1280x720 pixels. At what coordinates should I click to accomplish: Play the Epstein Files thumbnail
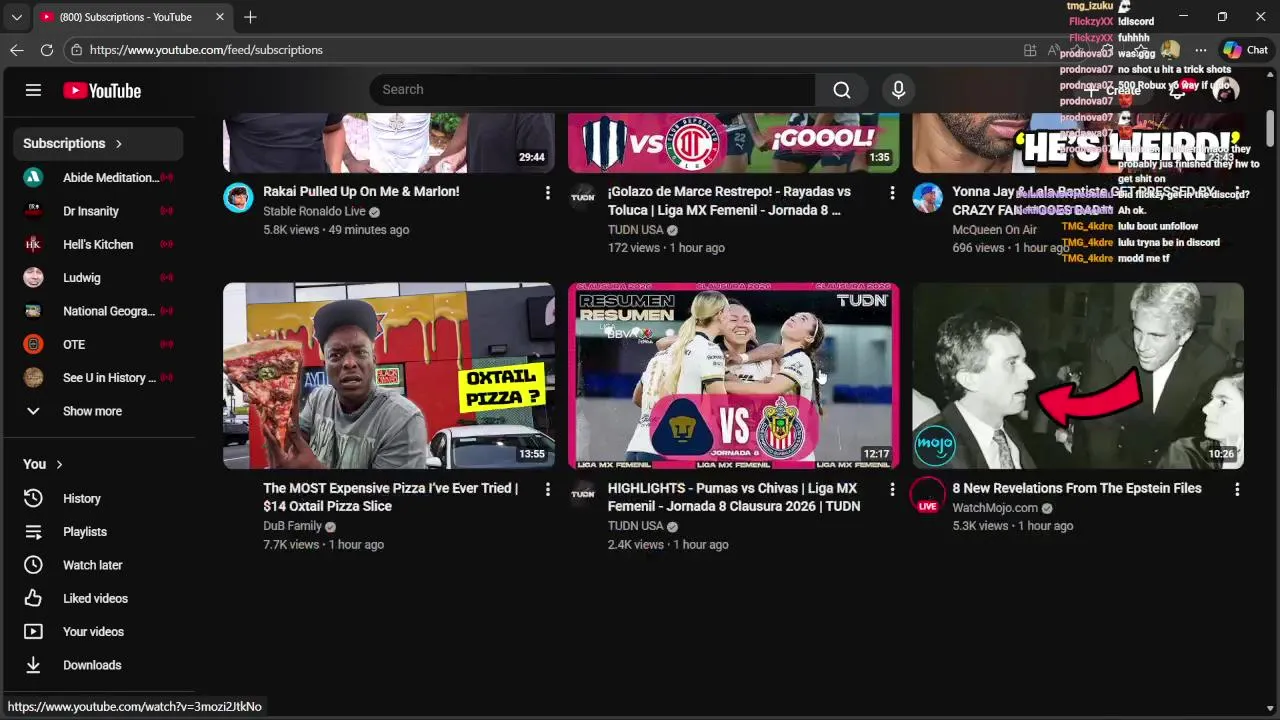point(1078,375)
